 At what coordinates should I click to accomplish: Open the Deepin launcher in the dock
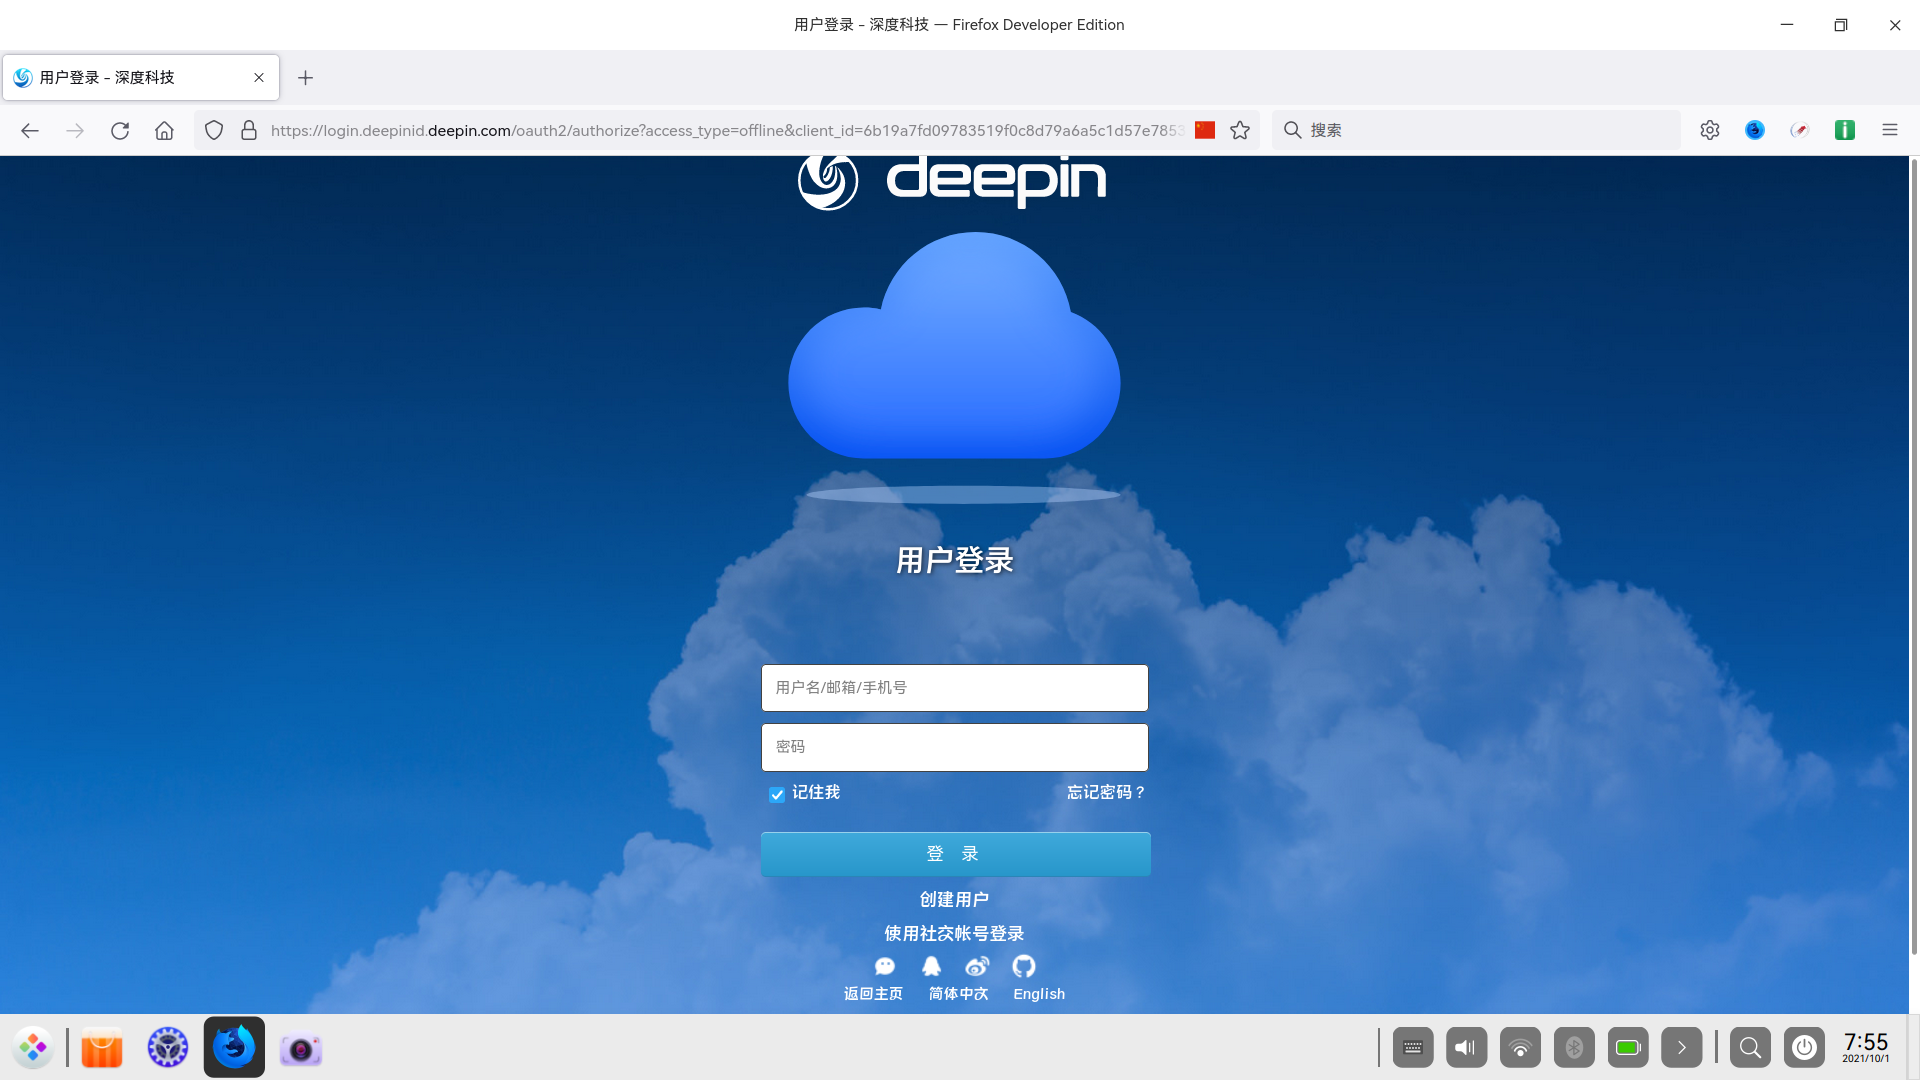pyautogui.click(x=33, y=1047)
